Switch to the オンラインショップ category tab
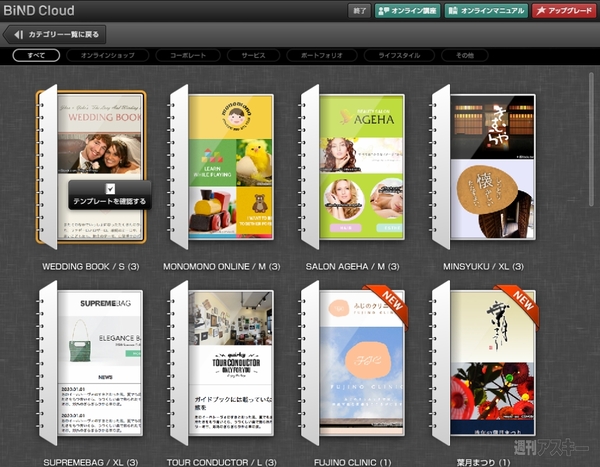 point(108,55)
